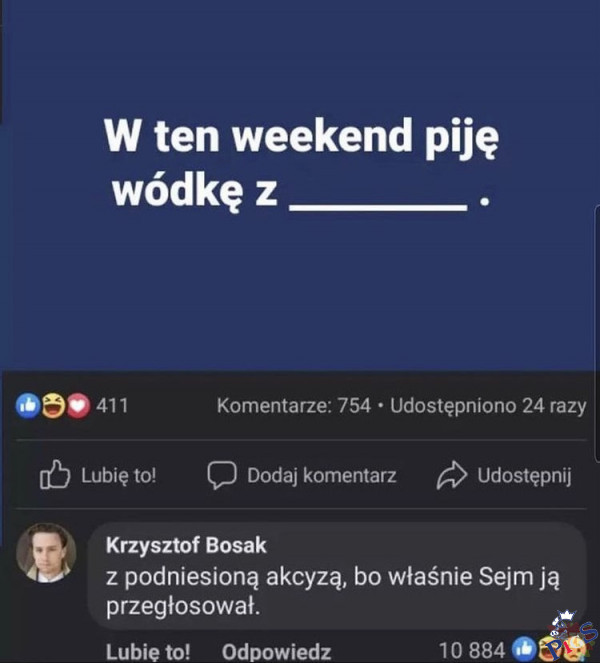Click the curved share arrow icon
This screenshot has height=663, width=600.
[452, 475]
